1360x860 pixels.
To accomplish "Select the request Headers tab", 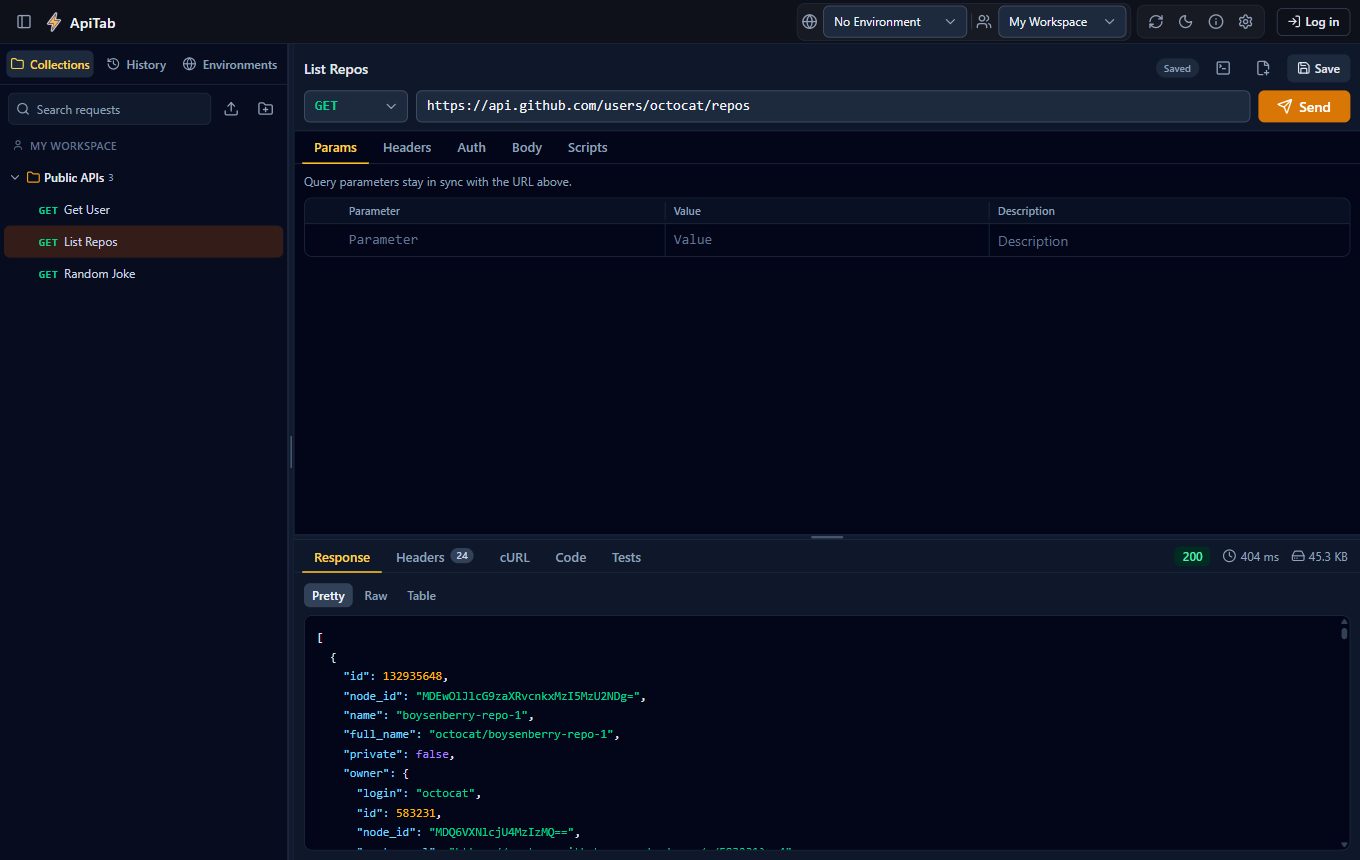I will click(x=407, y=147).
